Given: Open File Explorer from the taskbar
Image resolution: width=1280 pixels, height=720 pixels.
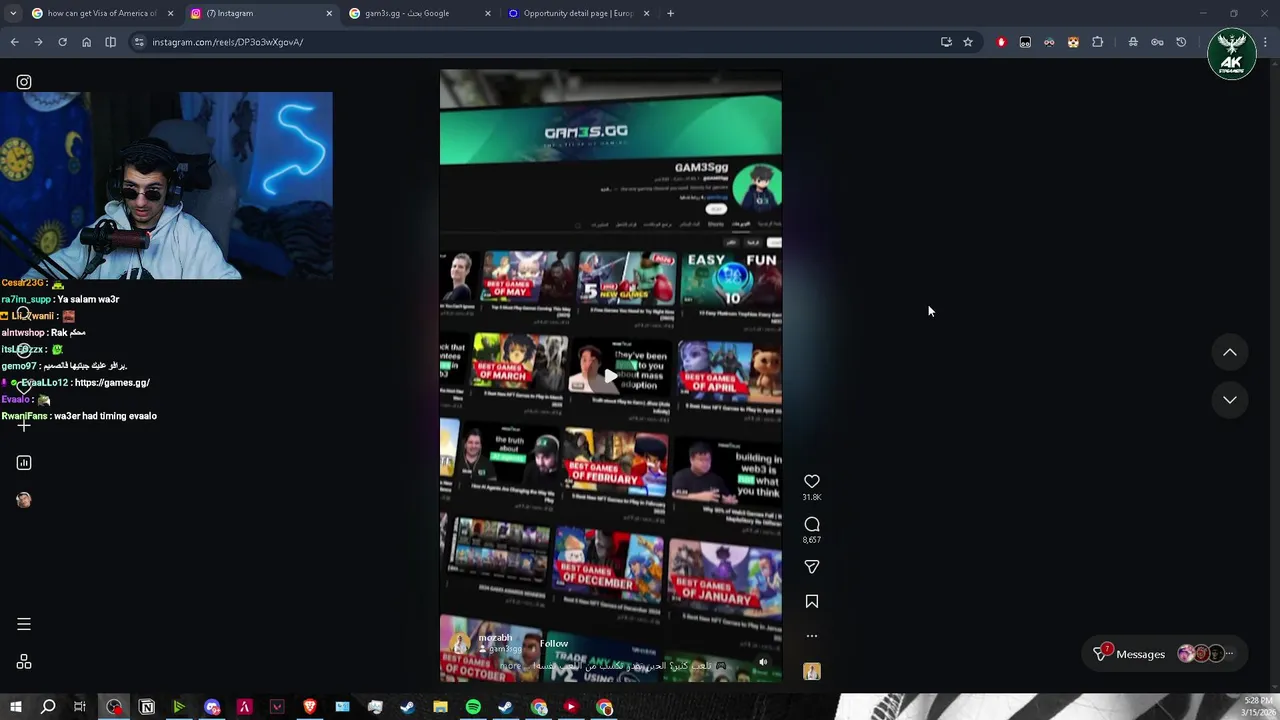Looking at the screenshot, I should 440,707.
